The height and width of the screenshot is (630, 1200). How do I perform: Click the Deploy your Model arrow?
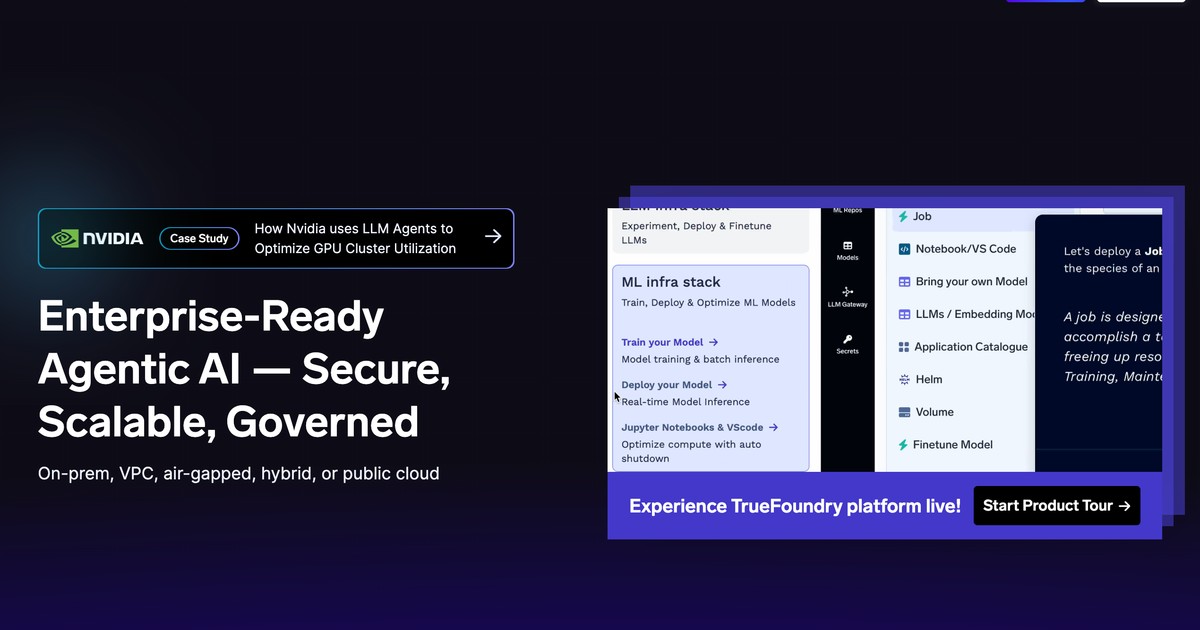[722, 385]
